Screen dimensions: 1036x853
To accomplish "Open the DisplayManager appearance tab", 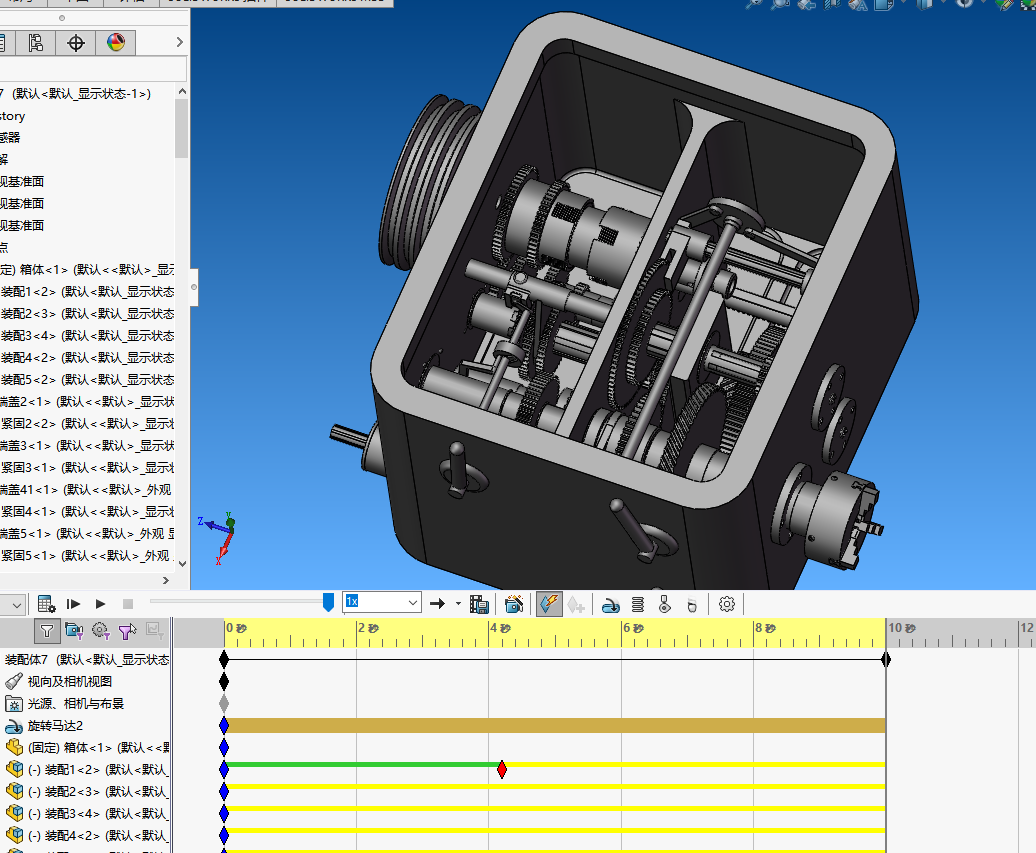I will [x=116, y=42].
